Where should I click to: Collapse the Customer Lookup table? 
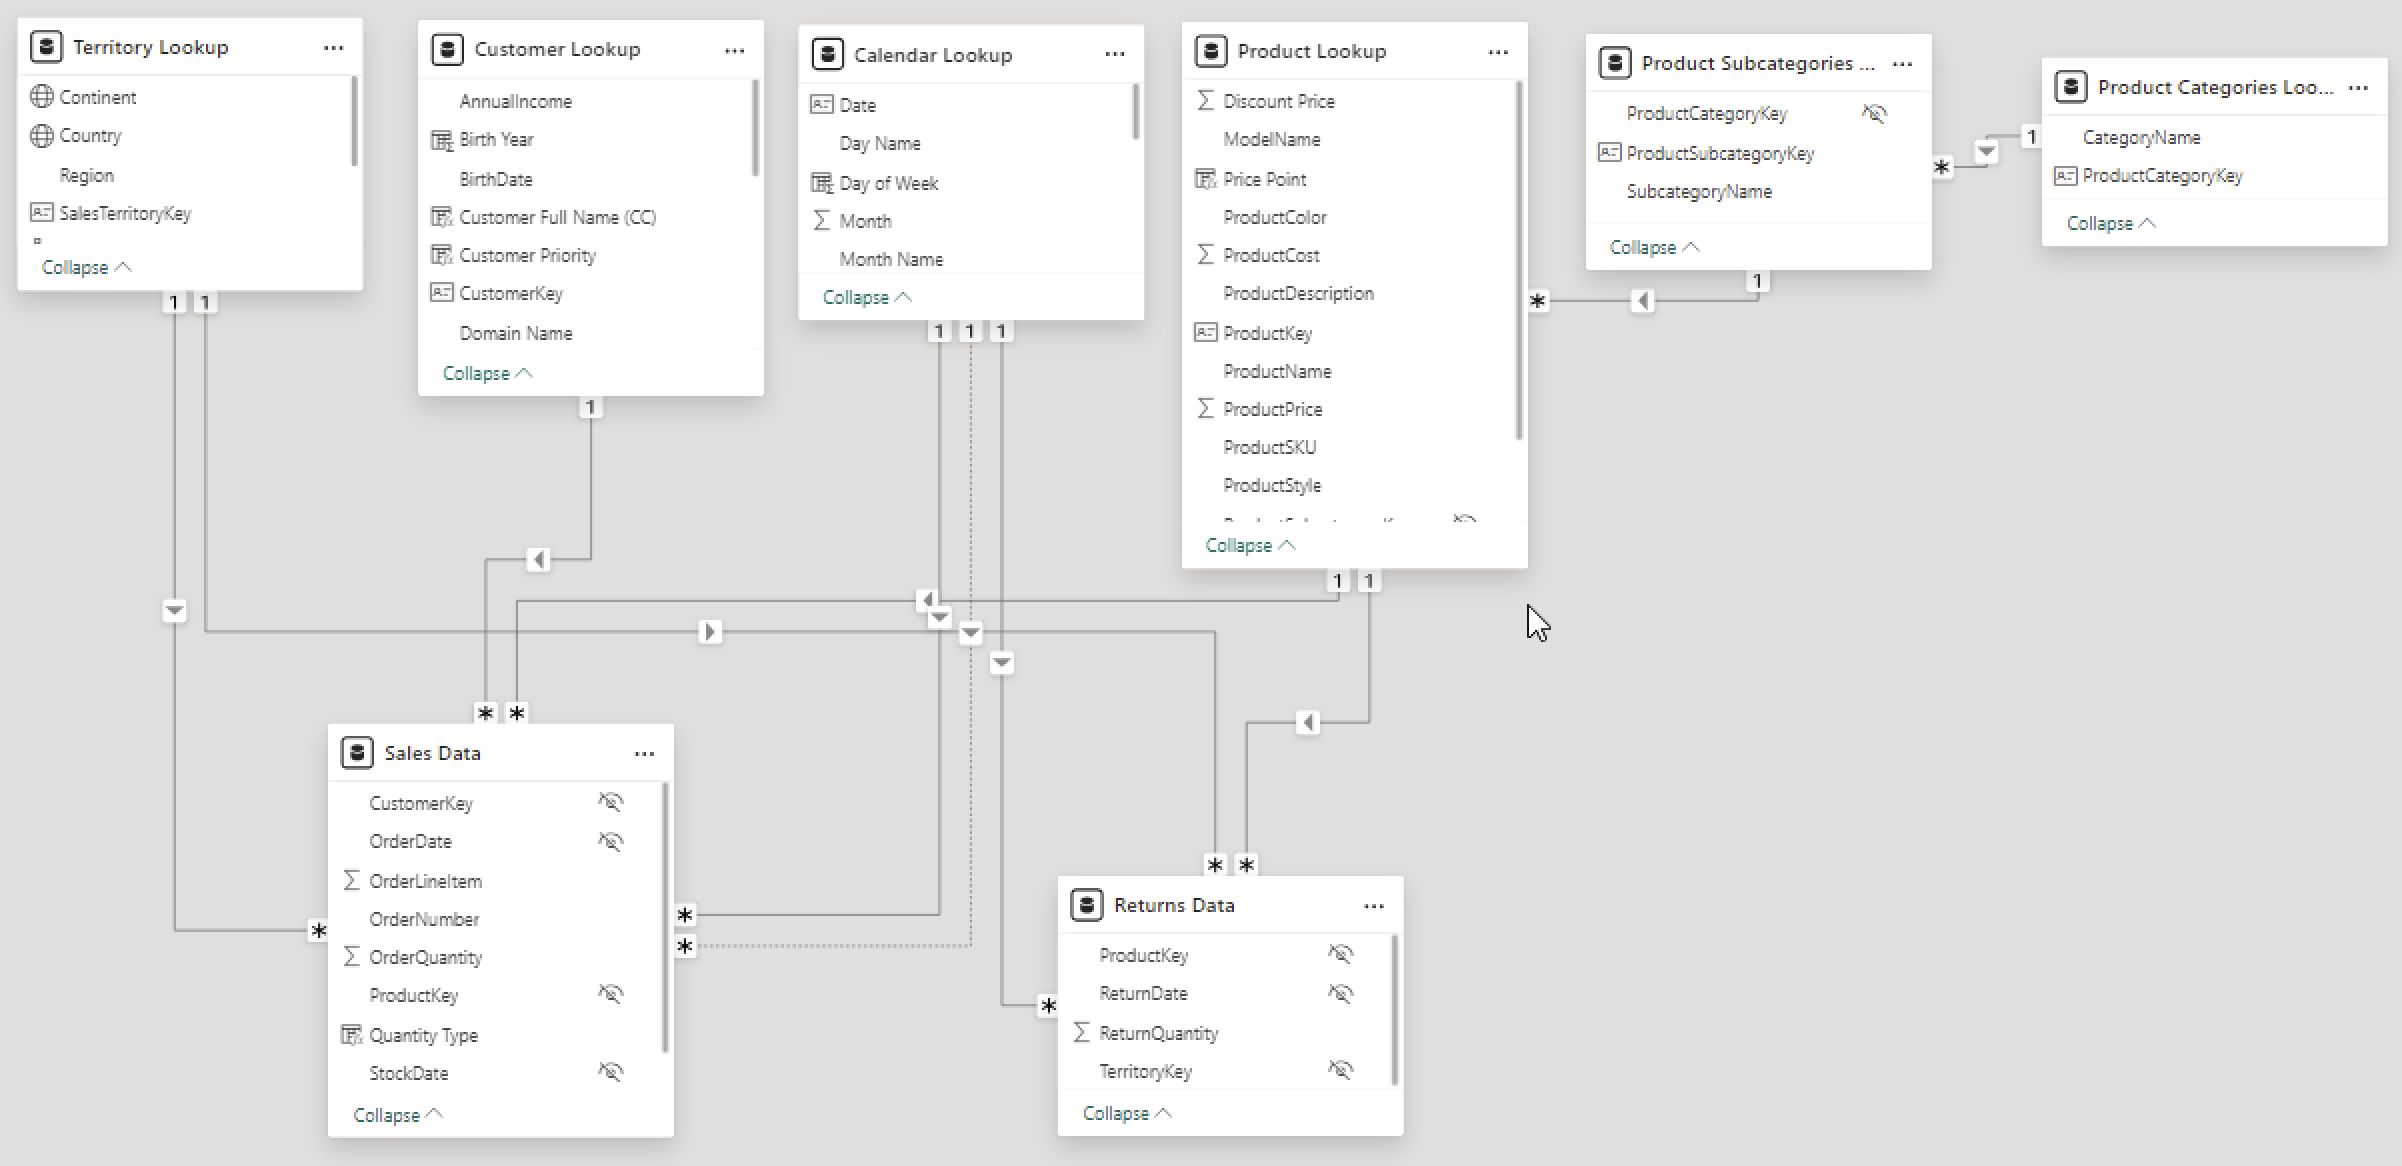[x=487, y=373]
